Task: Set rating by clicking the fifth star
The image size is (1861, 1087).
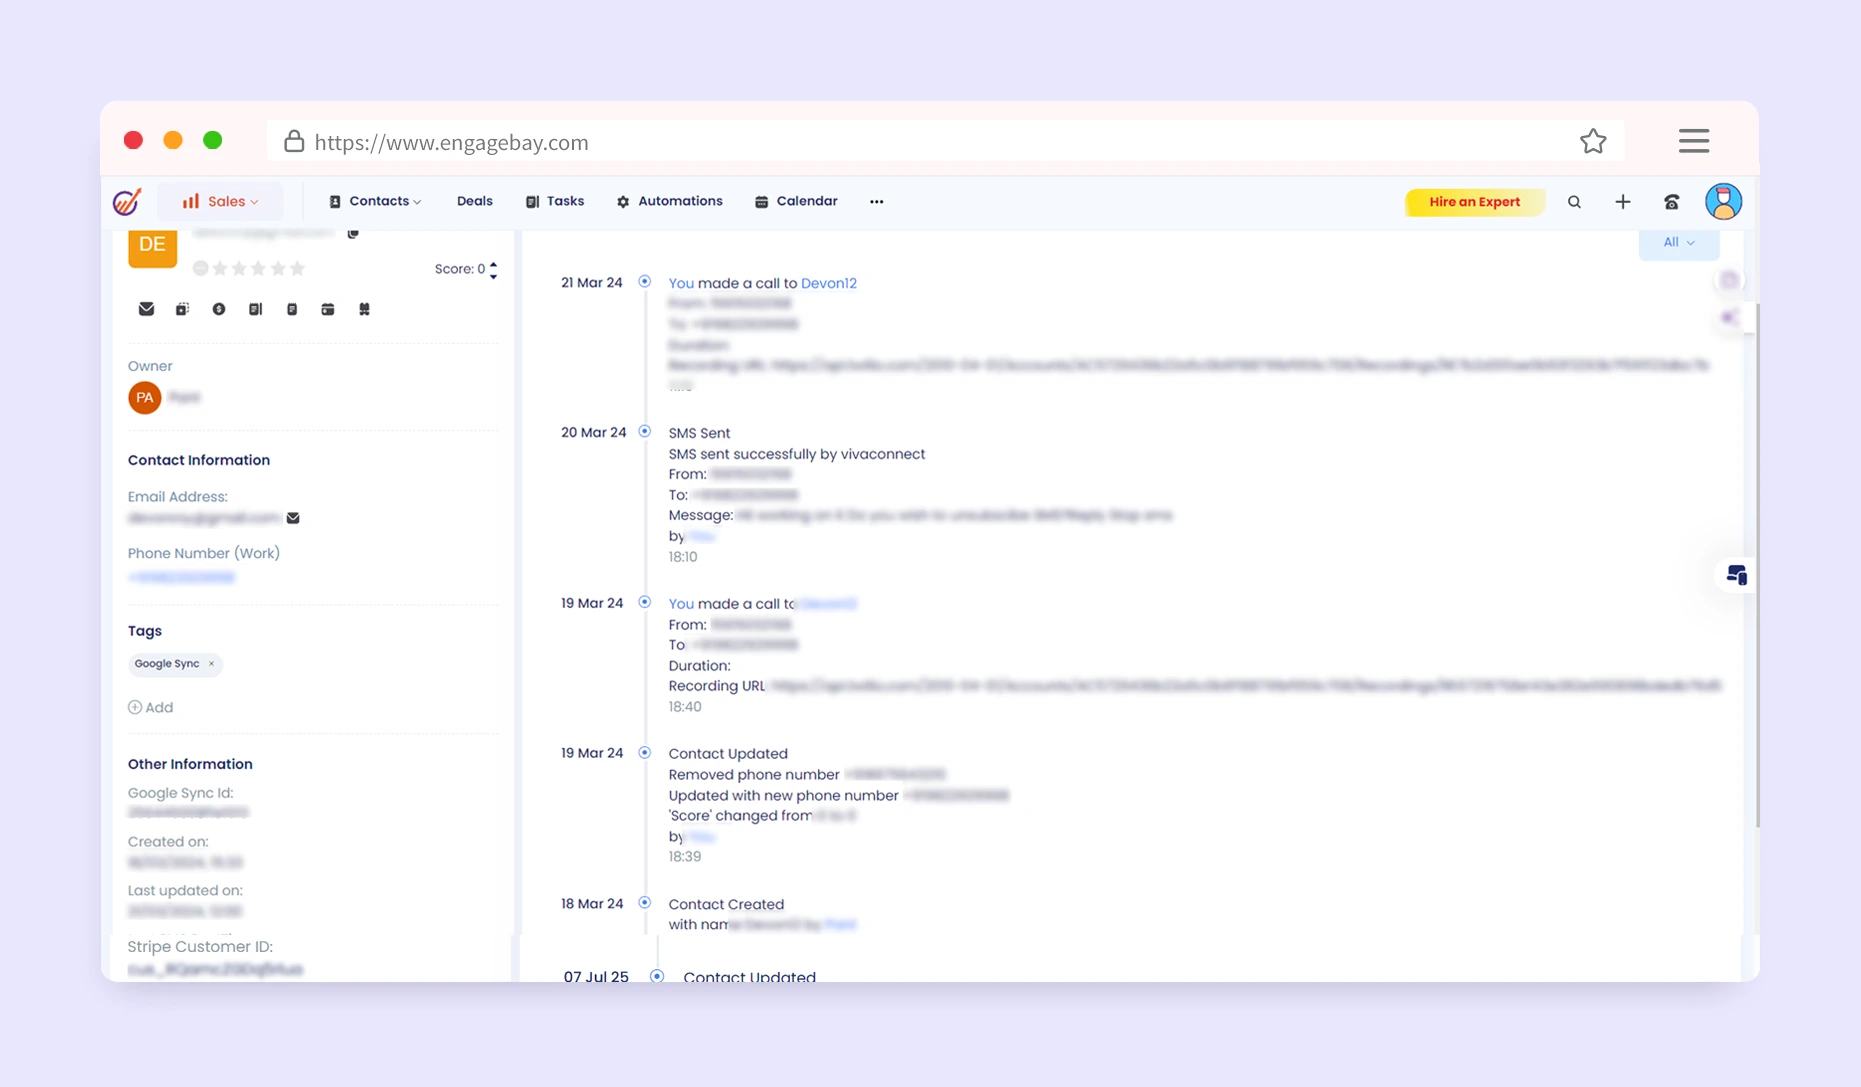Action: [x=297, y=268]
